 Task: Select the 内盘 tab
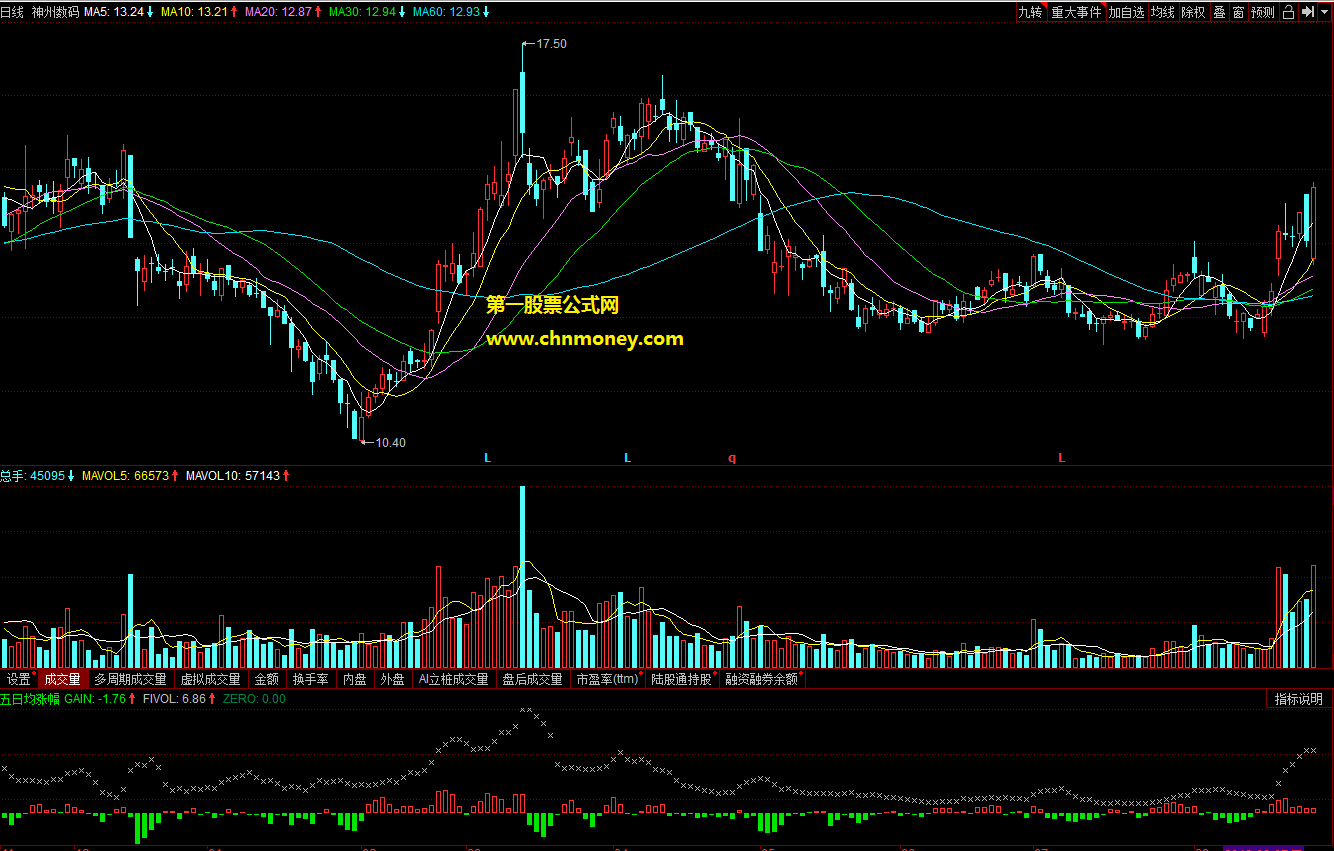coord(354,679)
